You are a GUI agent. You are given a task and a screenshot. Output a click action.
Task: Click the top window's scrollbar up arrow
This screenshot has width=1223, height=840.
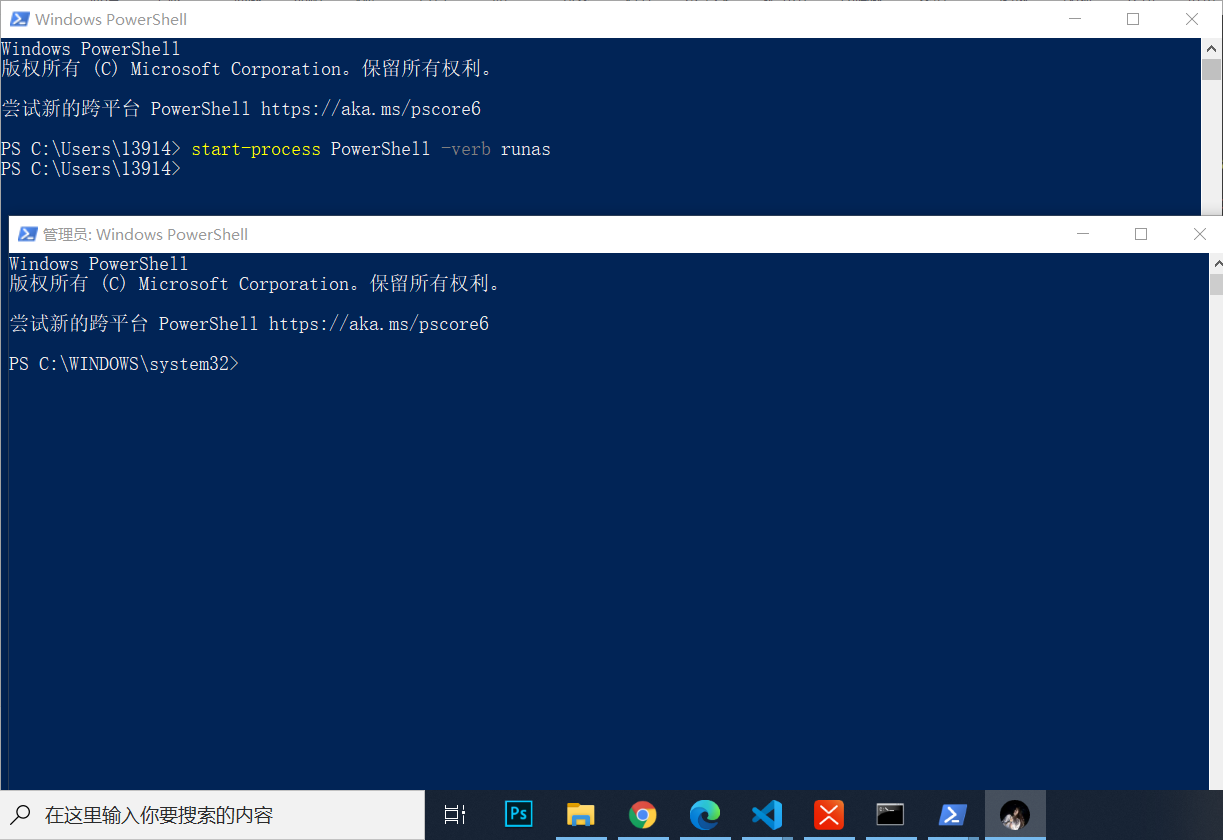(1208, 47)
